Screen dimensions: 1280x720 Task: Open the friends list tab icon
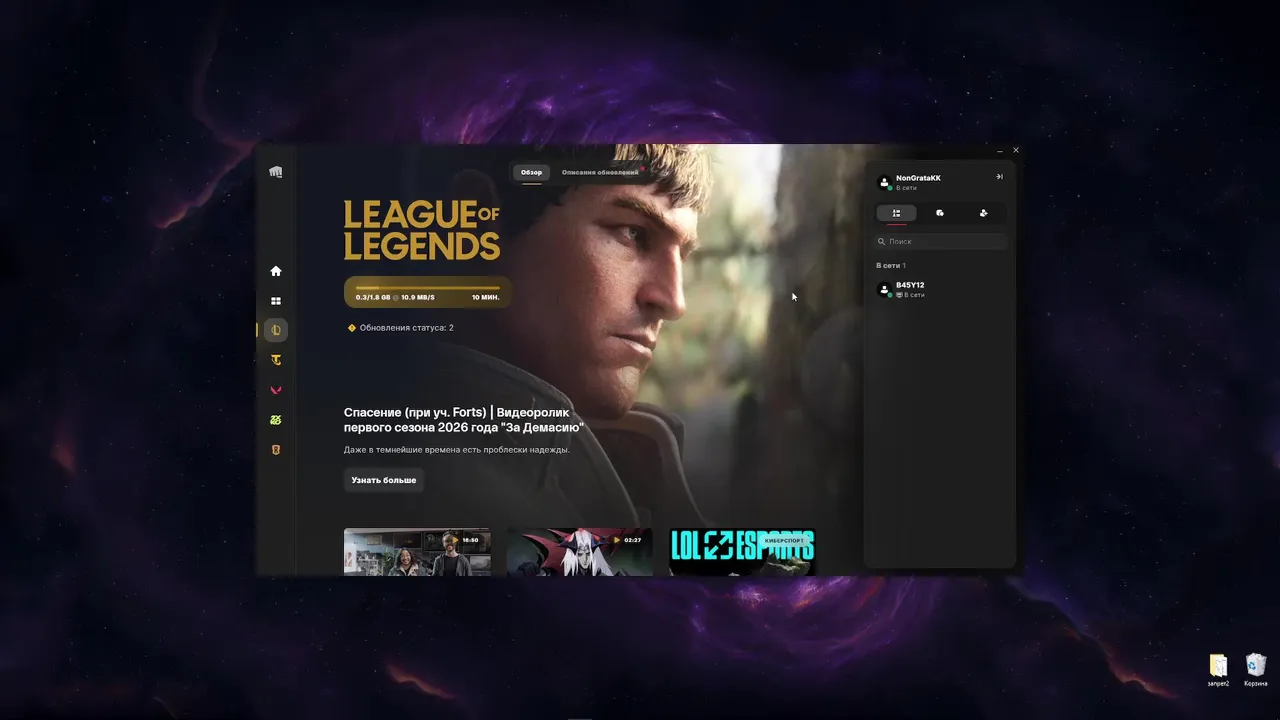896,213
